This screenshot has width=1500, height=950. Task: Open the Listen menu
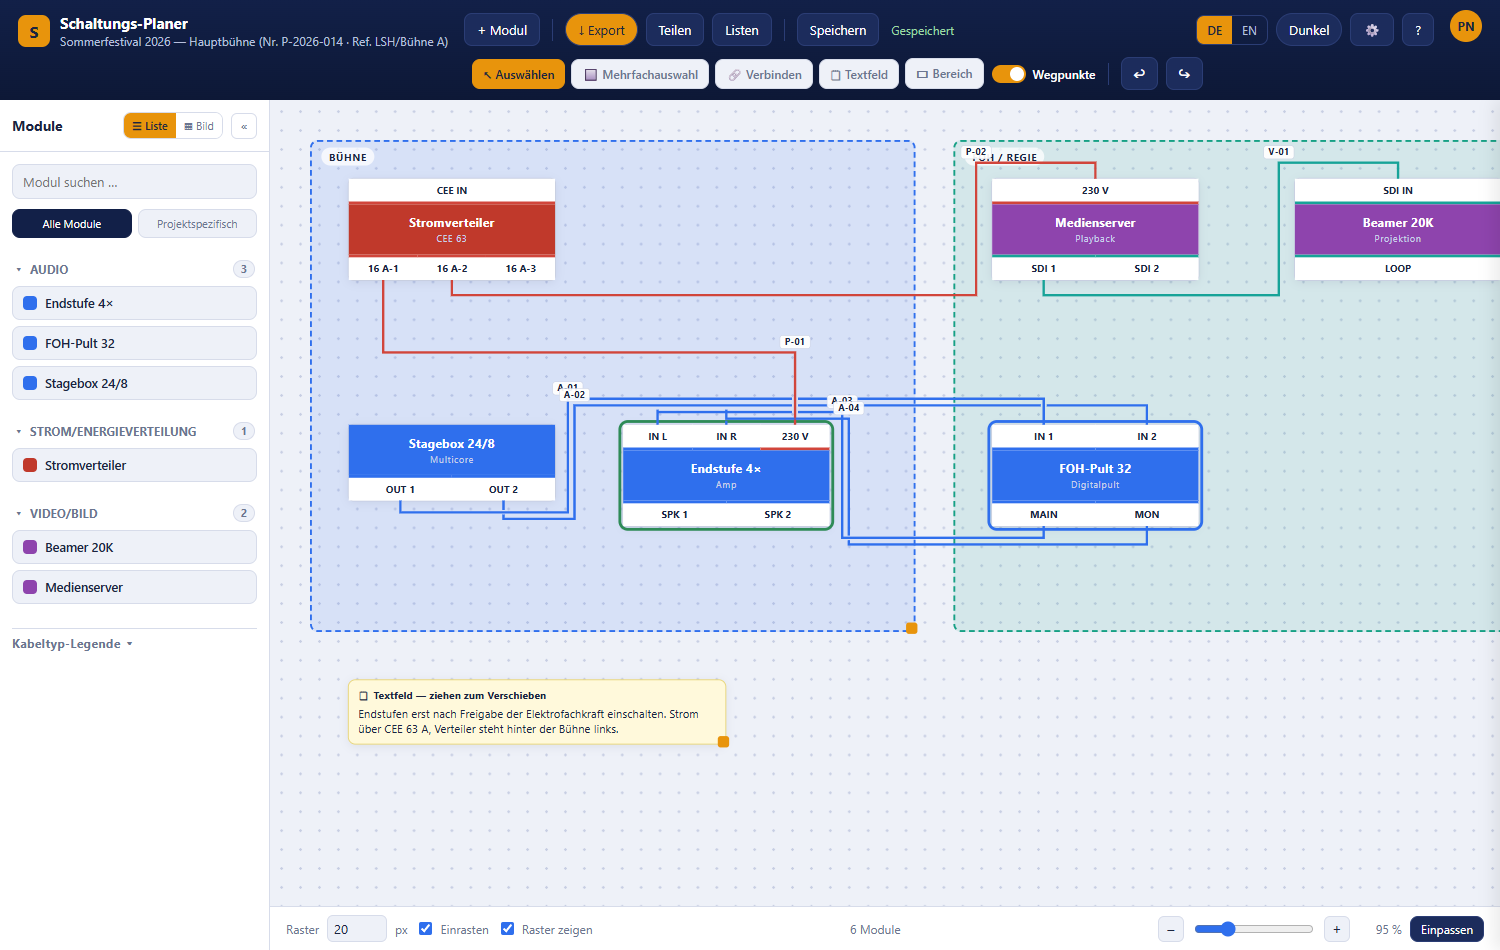[x=742, y=30]
